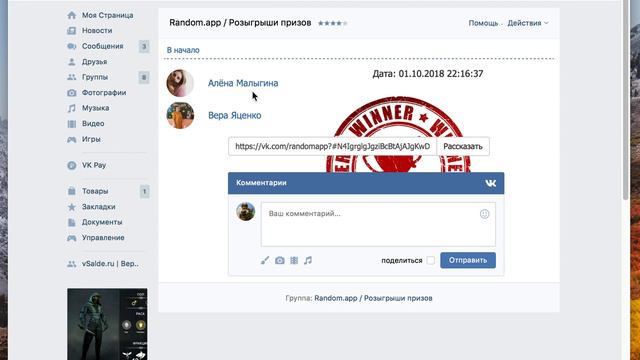This screenshot has width=640, height=360.
Task: Click the Сообщения unread counter badge
Action: [x=144, y=47]
